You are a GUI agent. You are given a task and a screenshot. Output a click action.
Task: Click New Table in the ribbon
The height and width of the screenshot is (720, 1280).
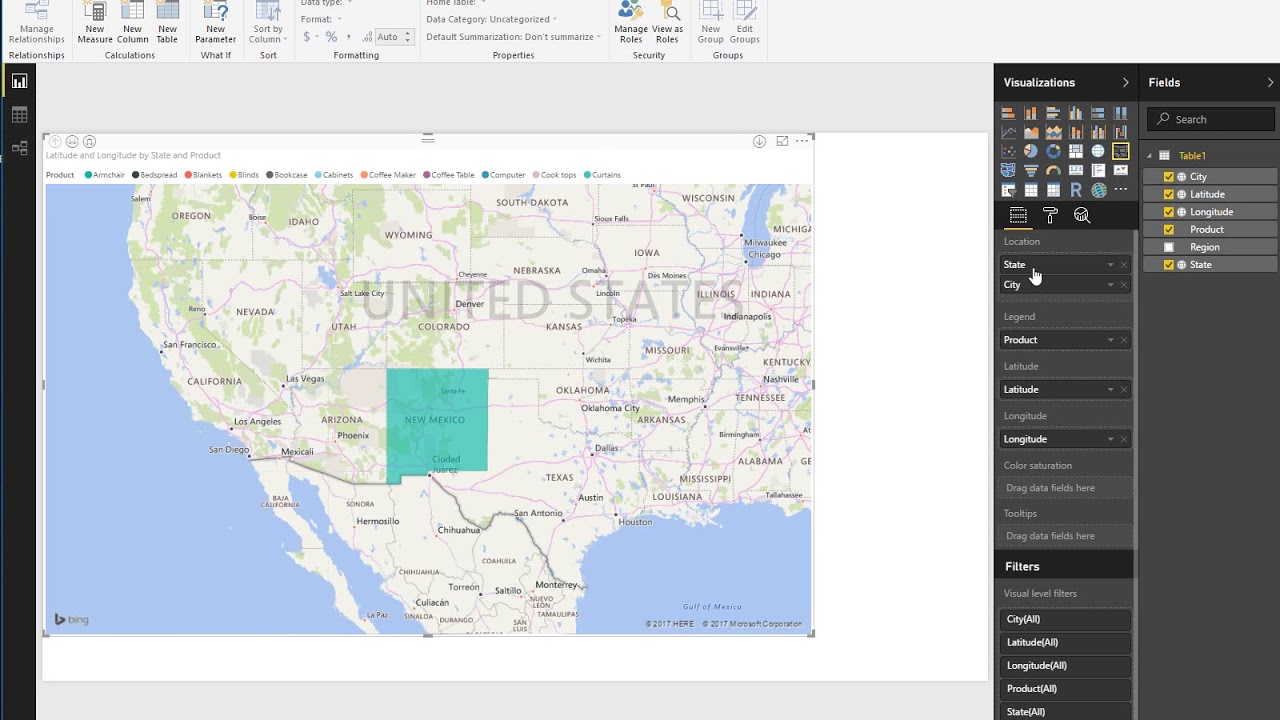click(167, 23)
